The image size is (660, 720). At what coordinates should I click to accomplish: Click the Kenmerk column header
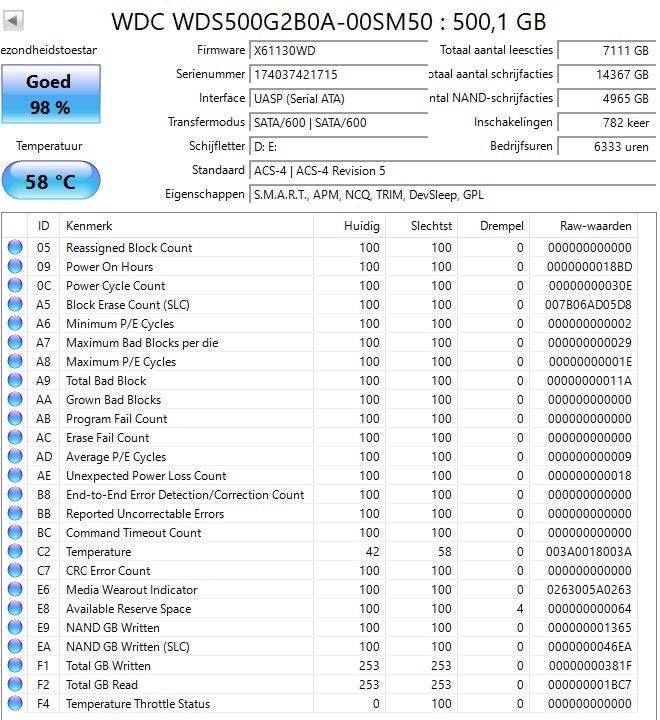(186, 226)
